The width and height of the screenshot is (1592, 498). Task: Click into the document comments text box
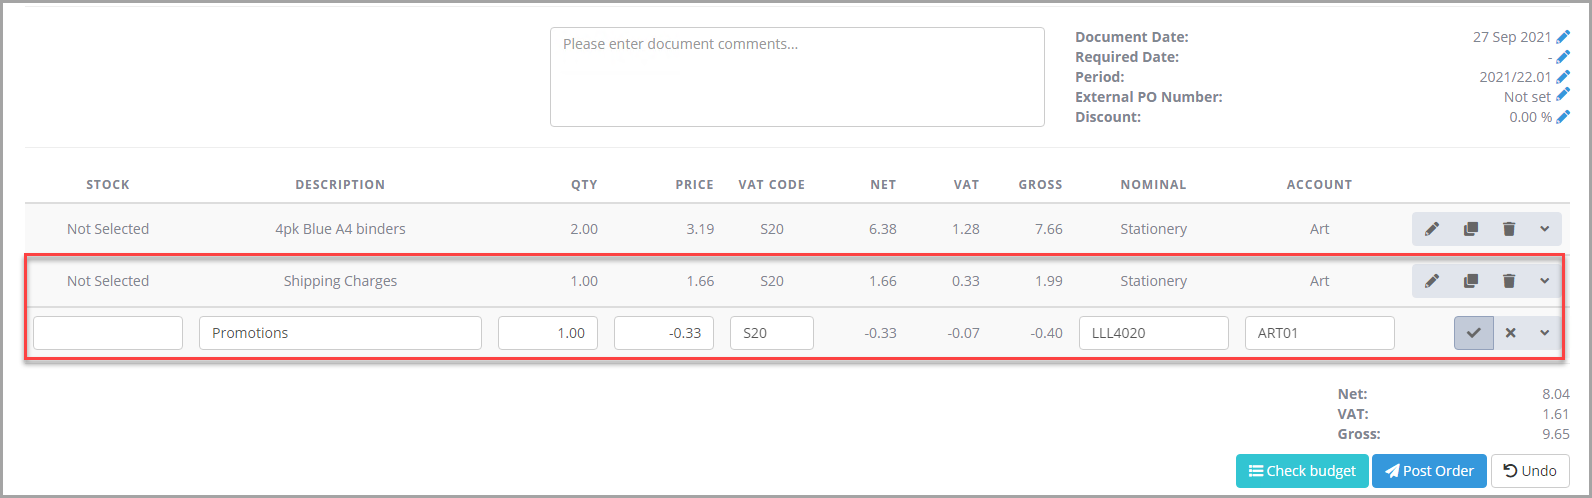tap(797, 77)
